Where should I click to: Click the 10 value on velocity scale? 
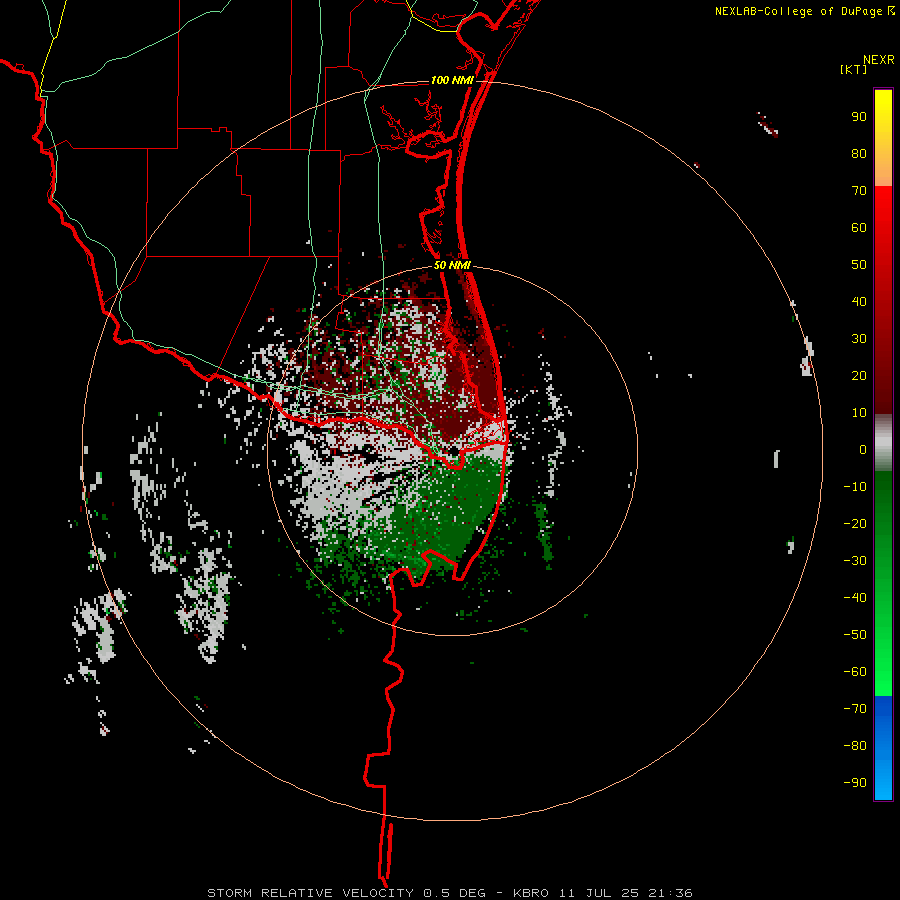(859, 413)
